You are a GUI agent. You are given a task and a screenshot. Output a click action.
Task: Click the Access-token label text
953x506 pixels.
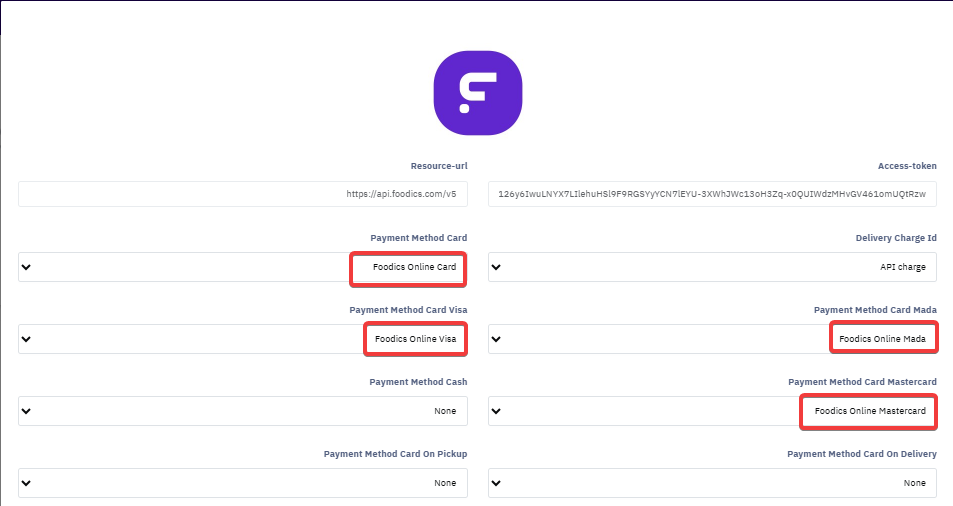[907, 166]
